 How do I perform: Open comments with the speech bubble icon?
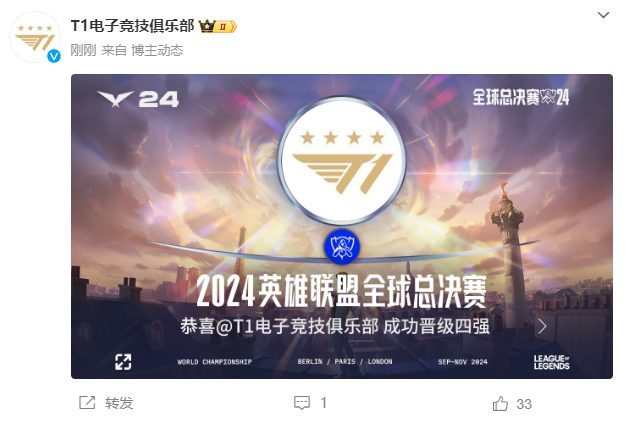click(x=302, y=403)
